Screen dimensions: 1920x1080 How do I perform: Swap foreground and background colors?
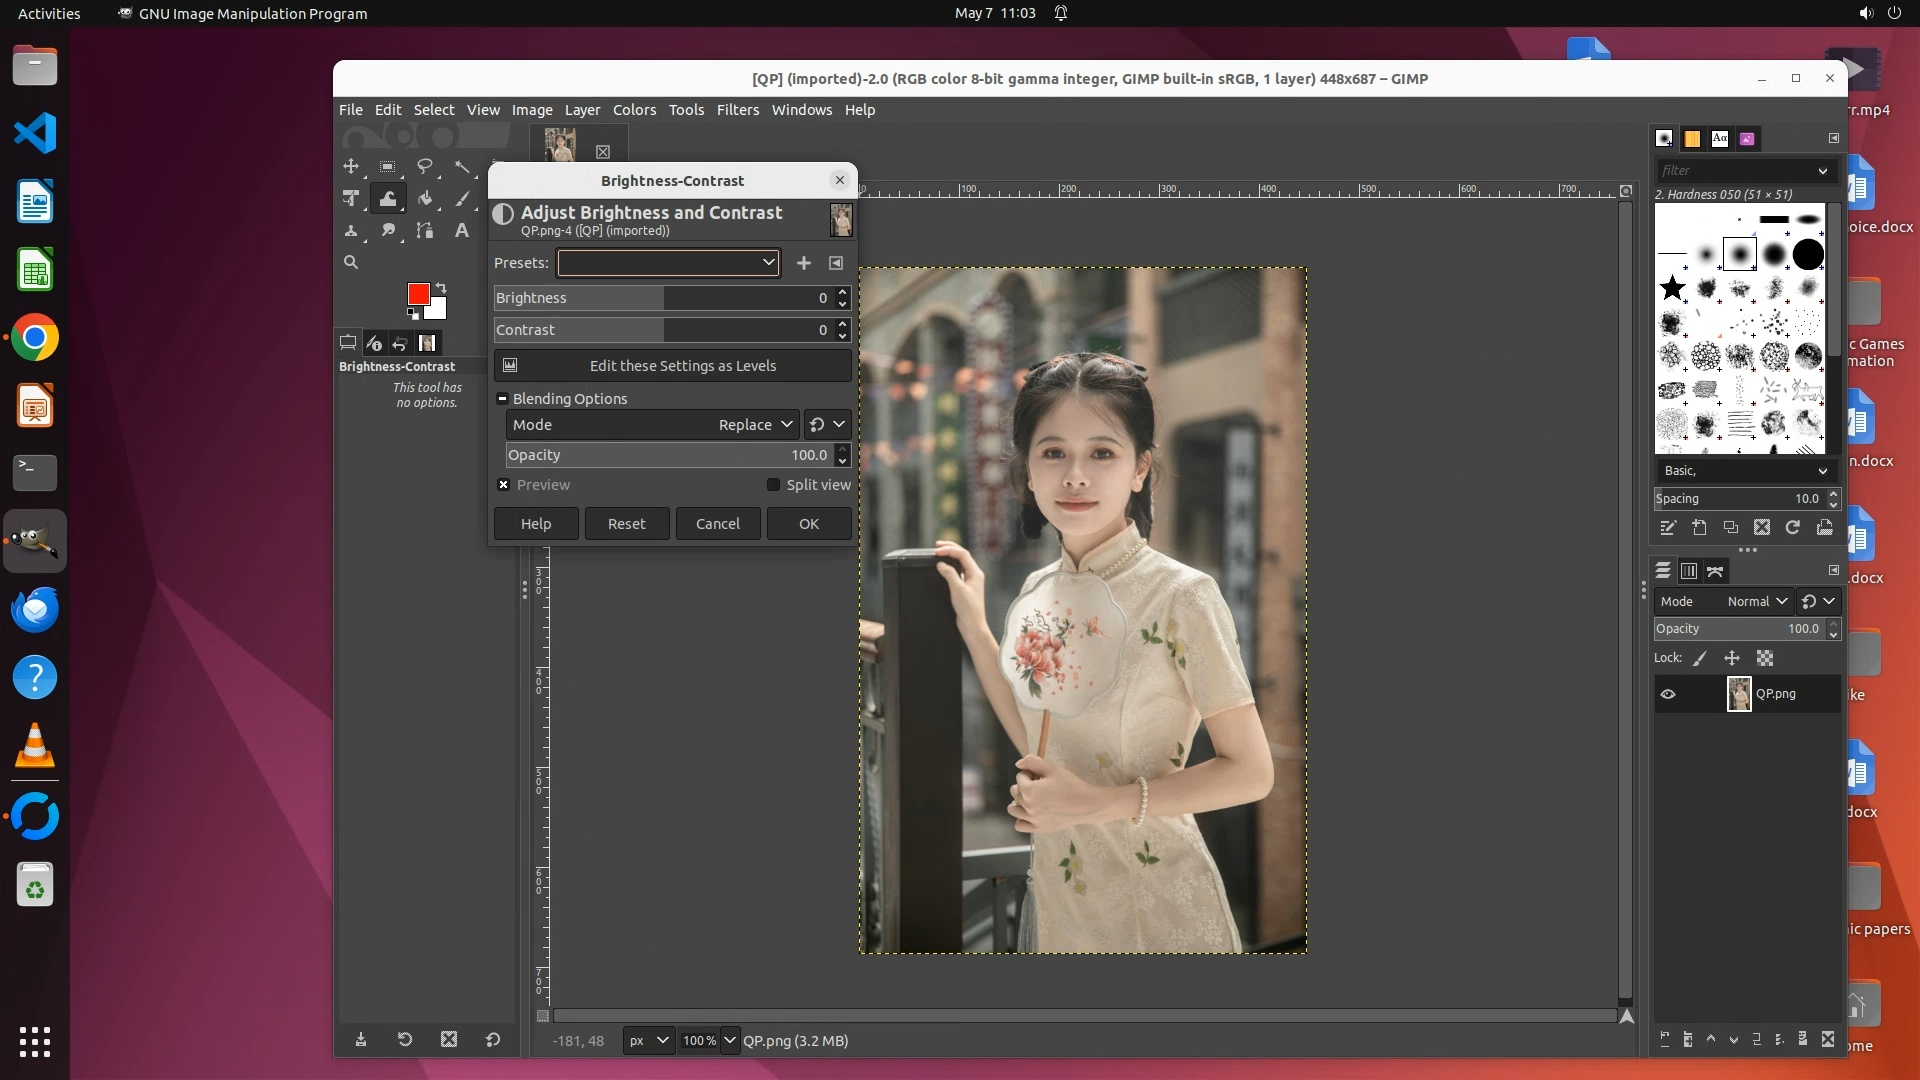[x=441, y=288]
